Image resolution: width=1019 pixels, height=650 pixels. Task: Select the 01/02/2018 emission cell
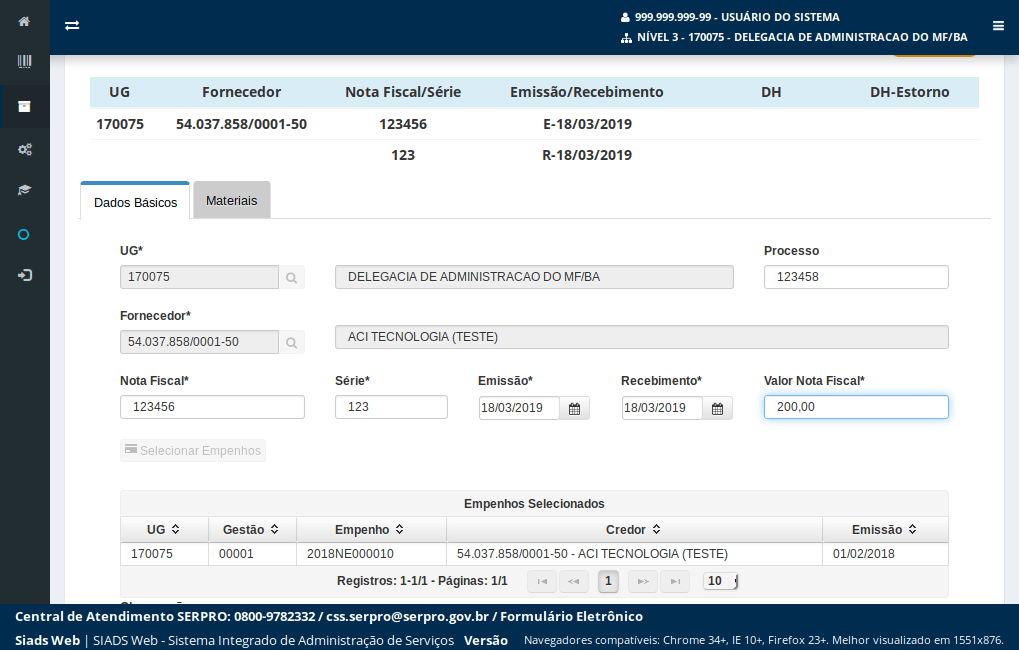[885, 554]
